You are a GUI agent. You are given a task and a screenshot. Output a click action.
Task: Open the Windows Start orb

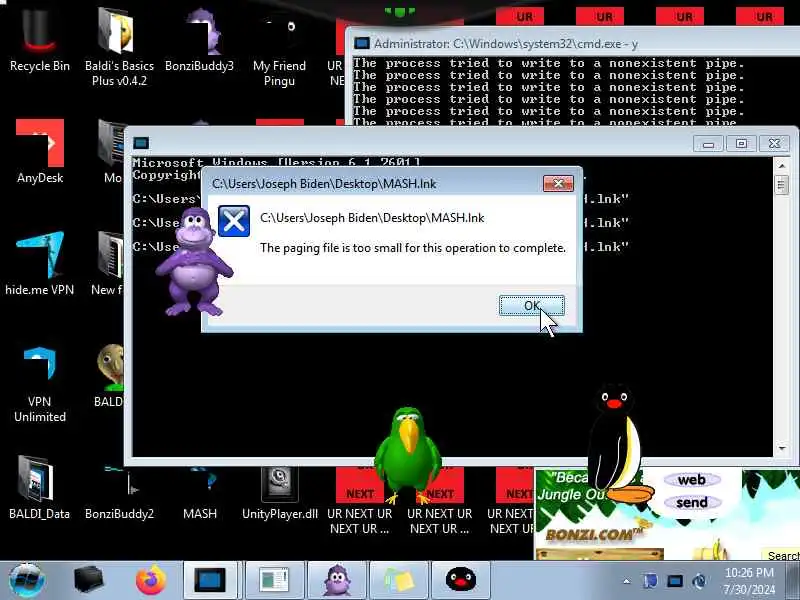point(27,581)
